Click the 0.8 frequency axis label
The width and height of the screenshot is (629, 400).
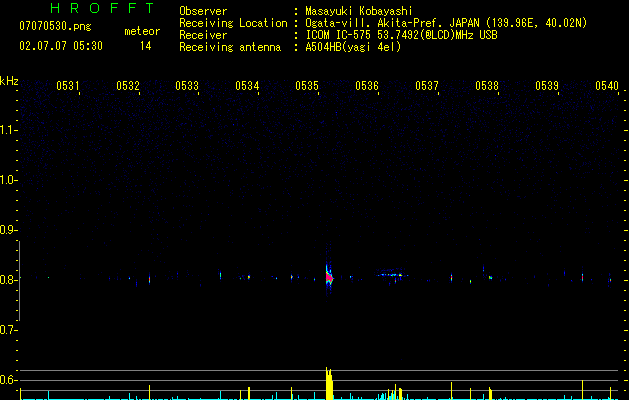tap(8, 280)
